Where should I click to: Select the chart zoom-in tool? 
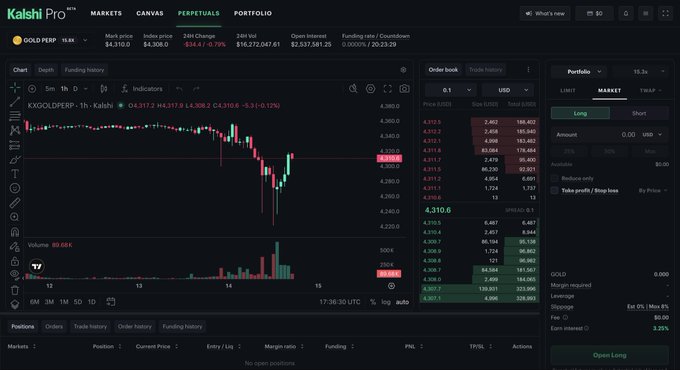pyautogui.click(x=15, y=217)
